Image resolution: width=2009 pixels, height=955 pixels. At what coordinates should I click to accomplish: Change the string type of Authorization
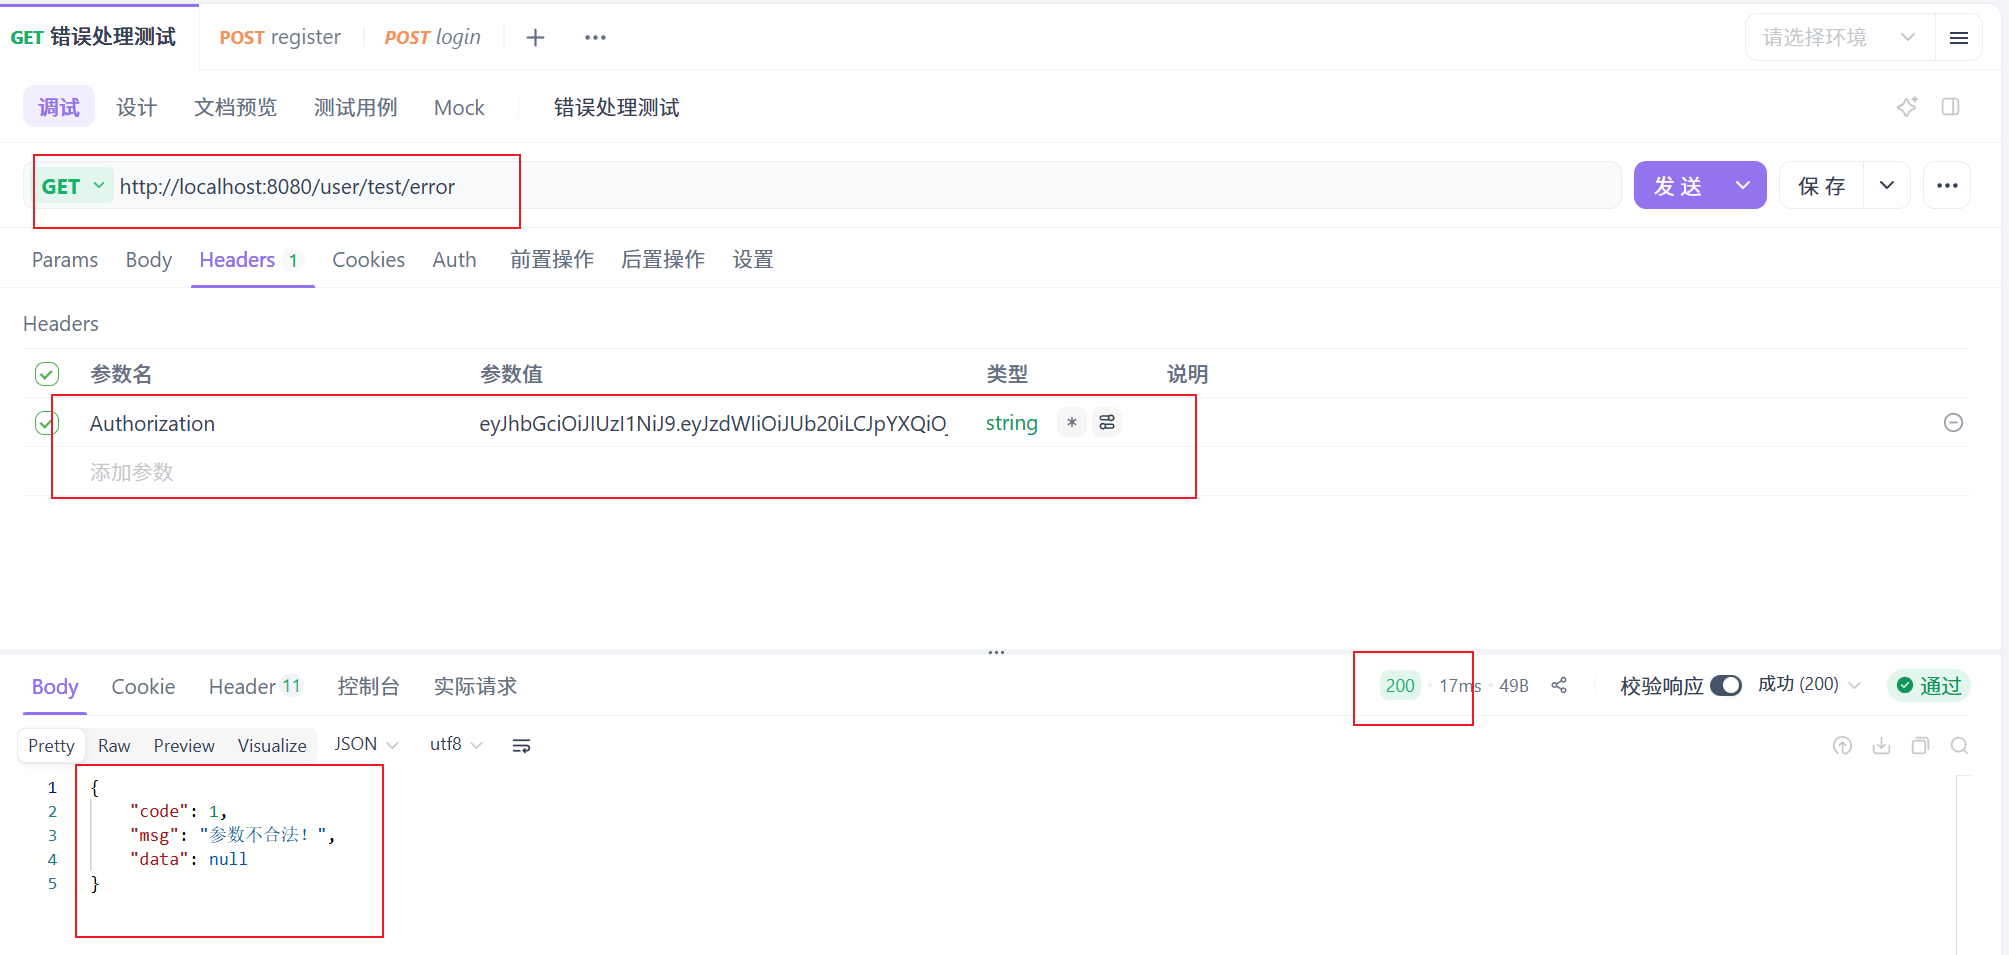(1011, 423)
